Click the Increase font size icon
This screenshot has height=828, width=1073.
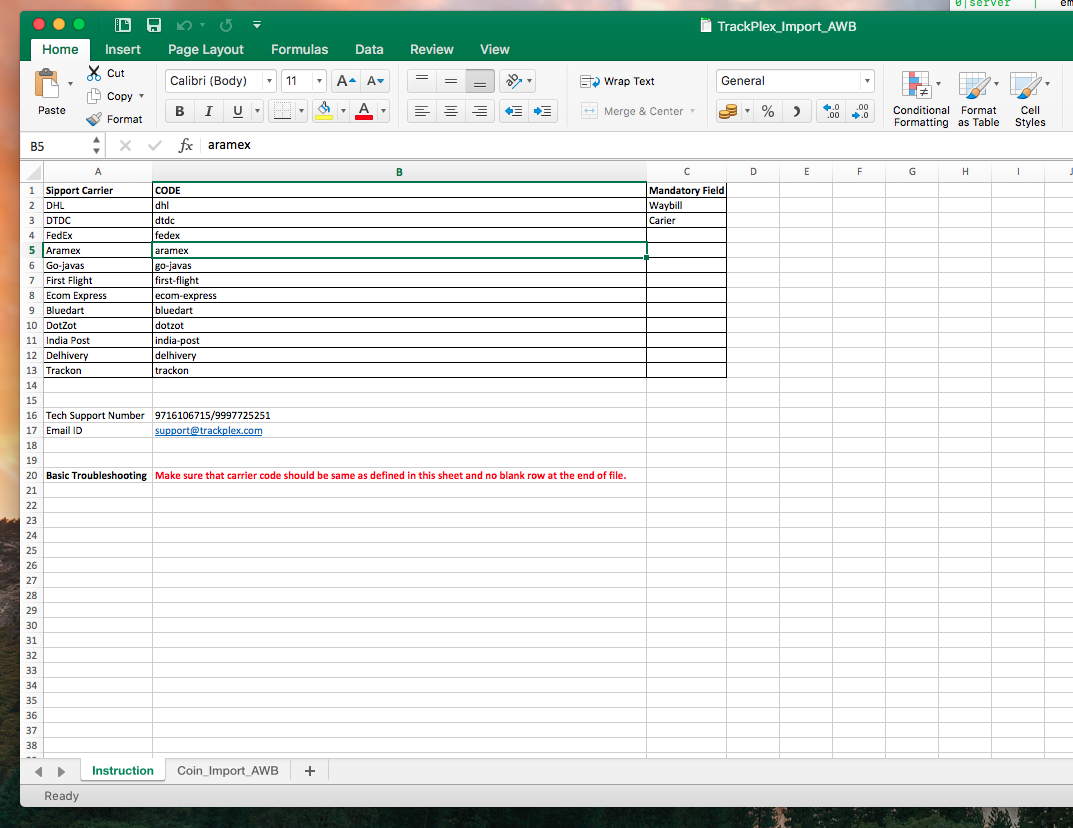[x=346, y=81]
